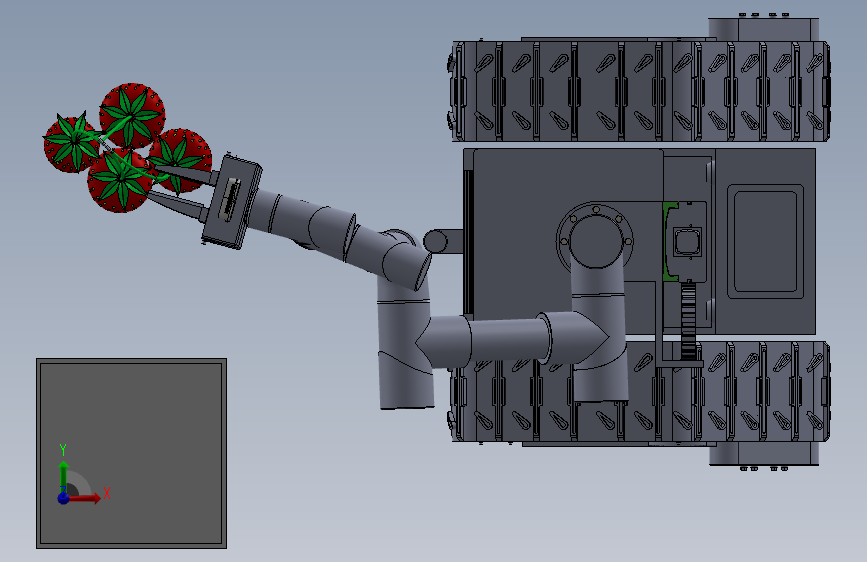This screenshot has width=867, height=562.
Task: Select the lower crawler track of the robot
Action: click(x=639, y=392)
